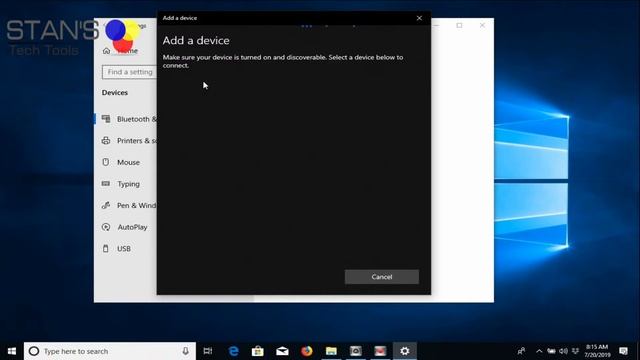Screen dimensions: 640x360
Task: Open Printers & scanners in Settings sidebar
Action: [137, 141]
